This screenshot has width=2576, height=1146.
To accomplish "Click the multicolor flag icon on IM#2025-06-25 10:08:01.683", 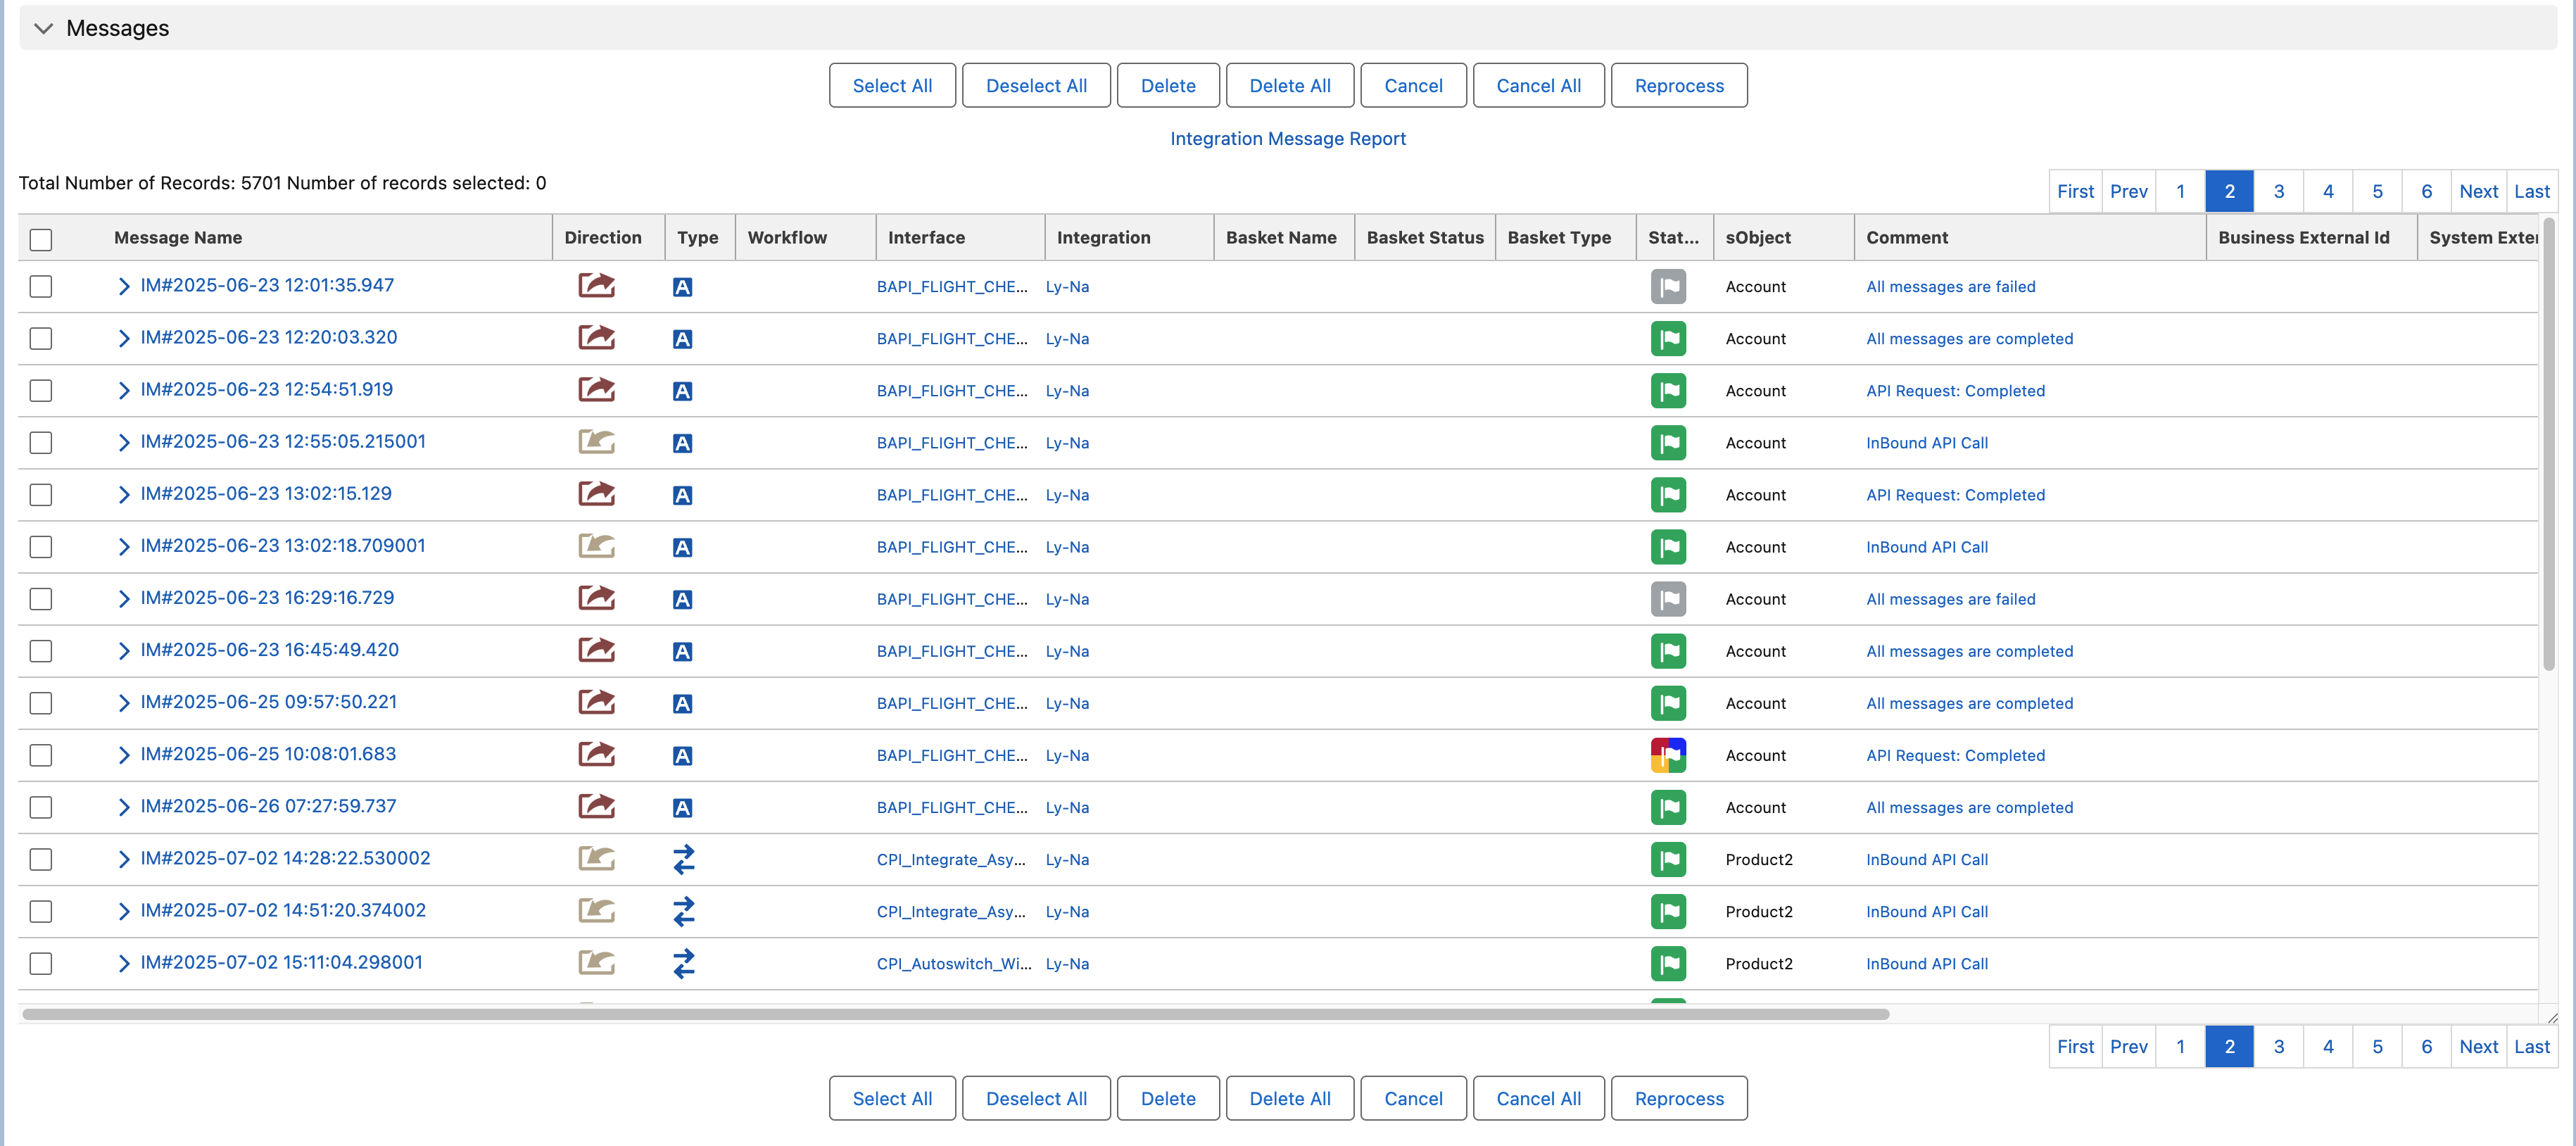I will tap(1668, 754).
